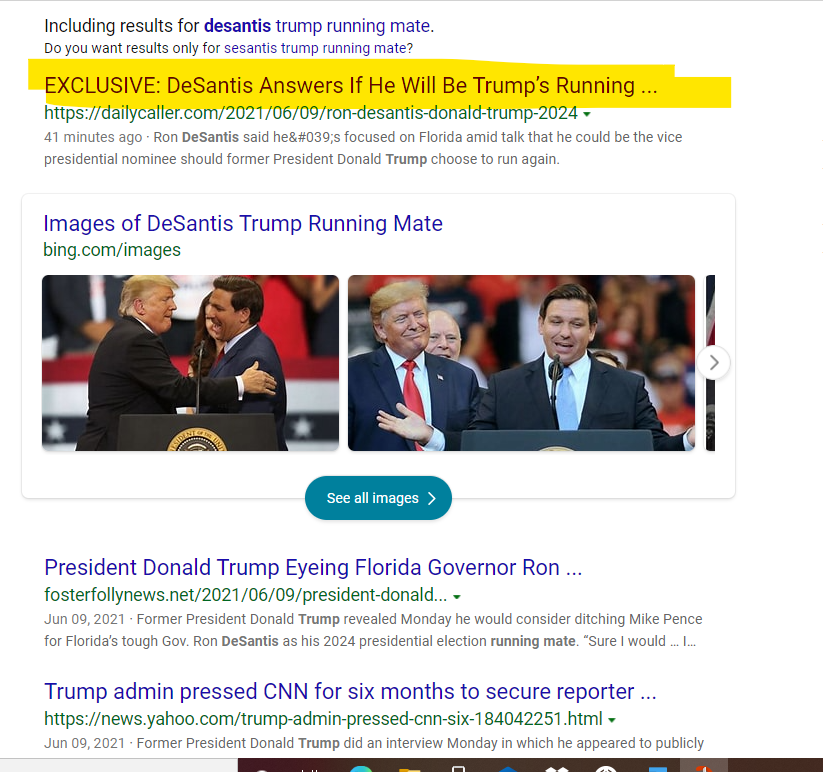823x772 pixels.
Task: Open 'Images of DeSantis Trump Running Mate'
Action: pyautogui.click(x=243, y=224)
